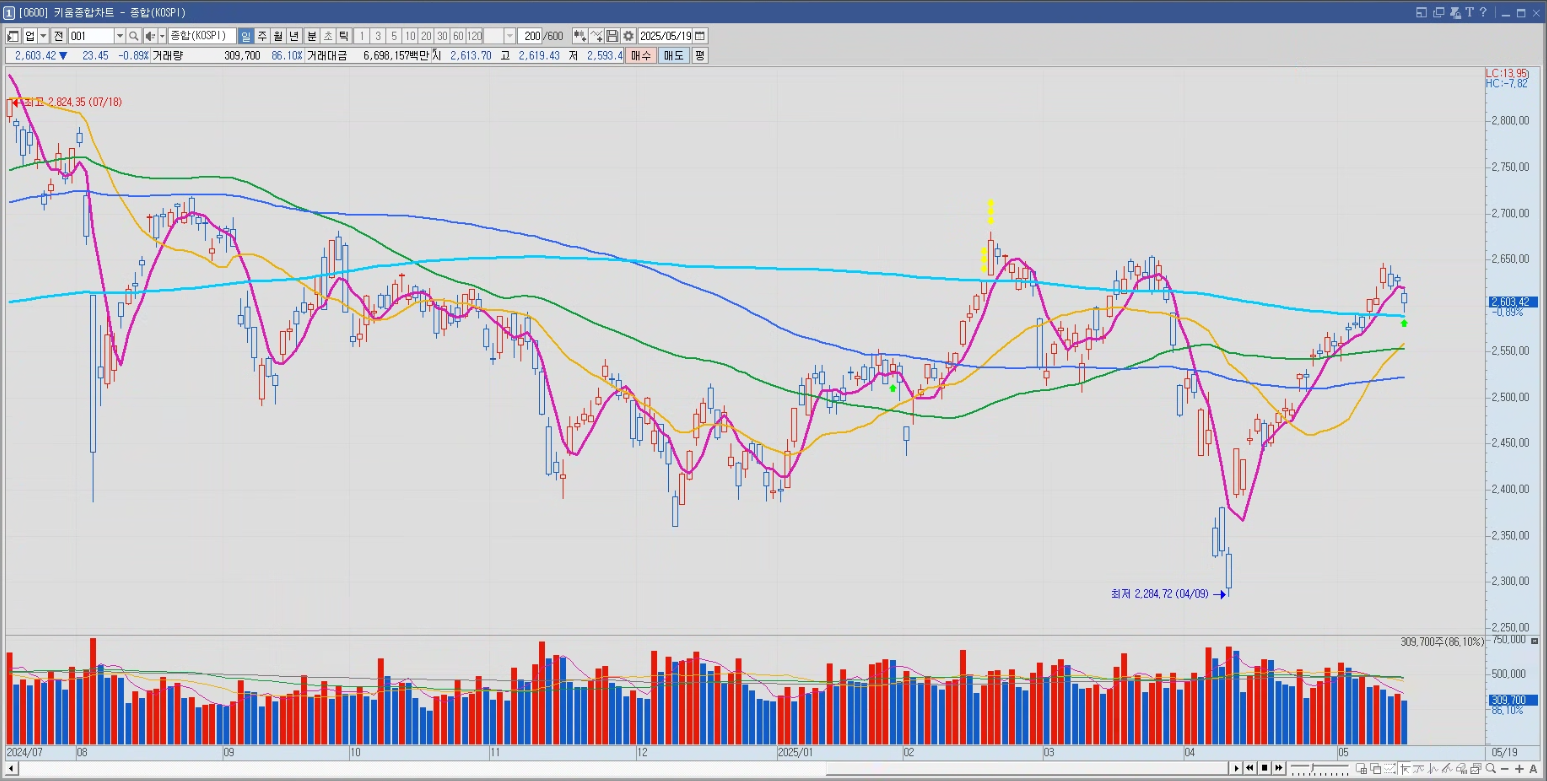
Task: Click the 업 type label button
Action: 29,36
